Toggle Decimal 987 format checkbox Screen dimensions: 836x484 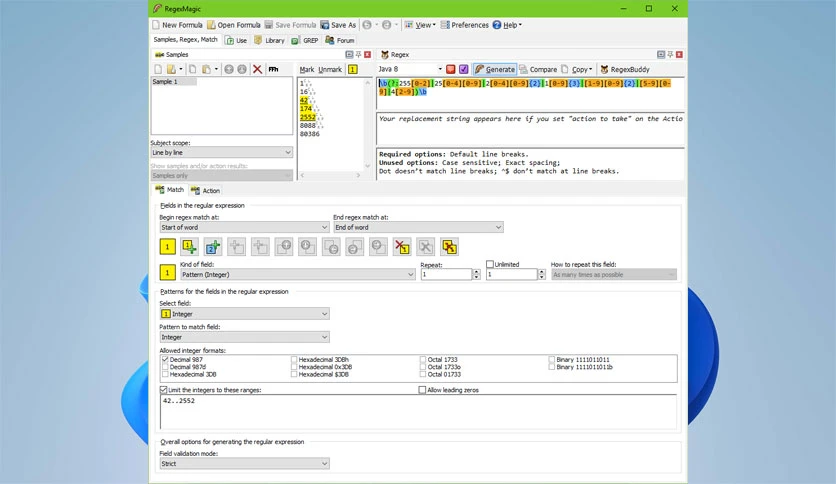165,360
